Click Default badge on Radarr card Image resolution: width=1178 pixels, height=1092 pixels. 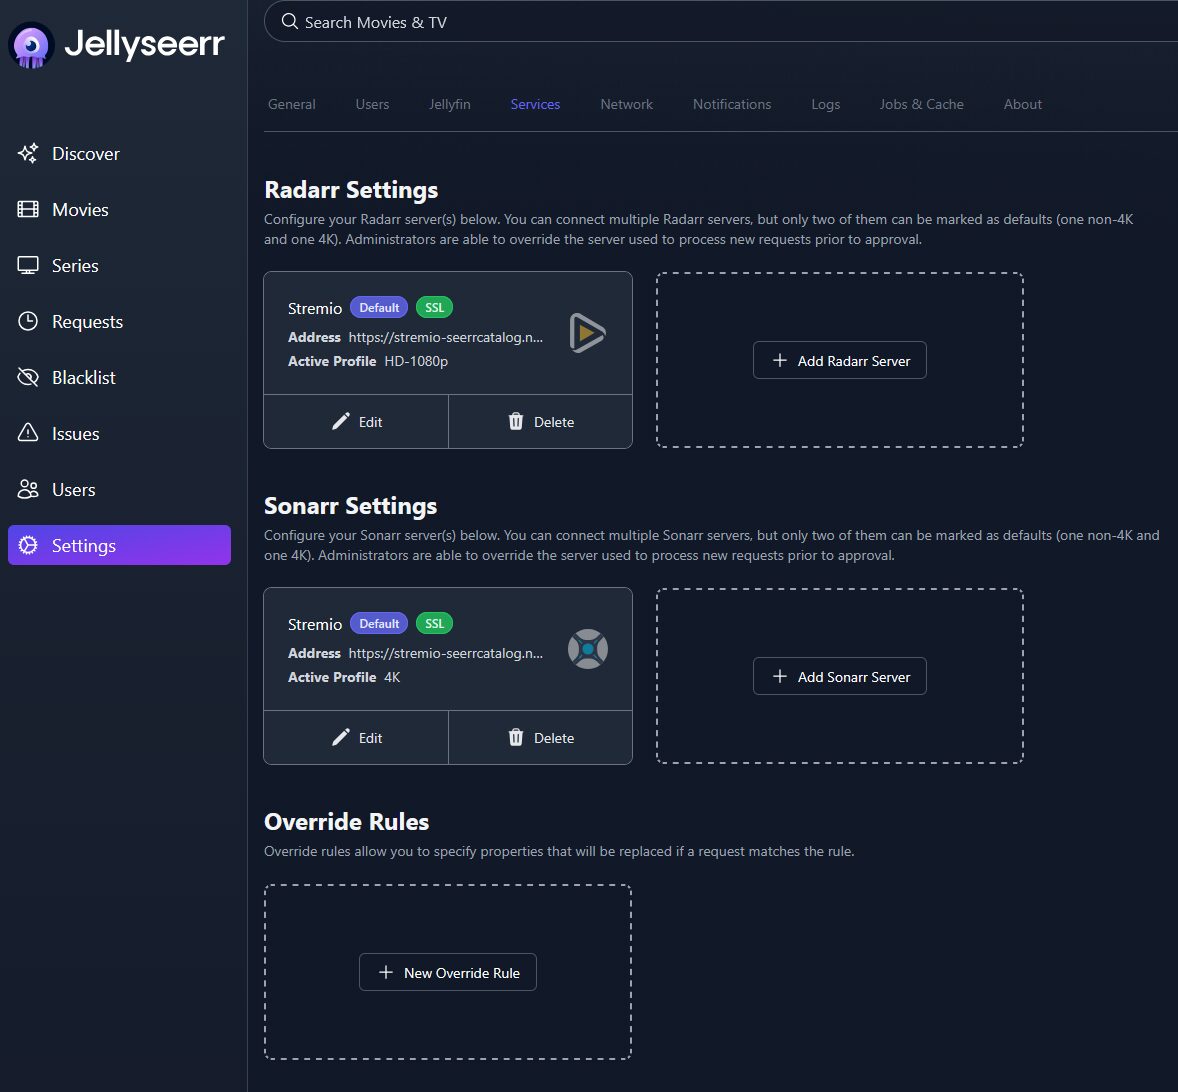(379, 307)
